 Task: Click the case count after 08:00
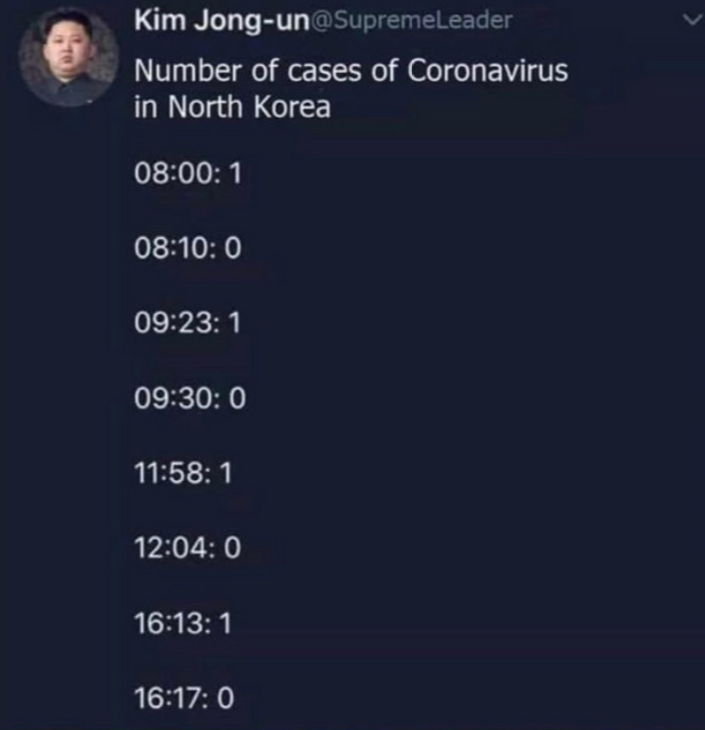(x=235, y=173)
